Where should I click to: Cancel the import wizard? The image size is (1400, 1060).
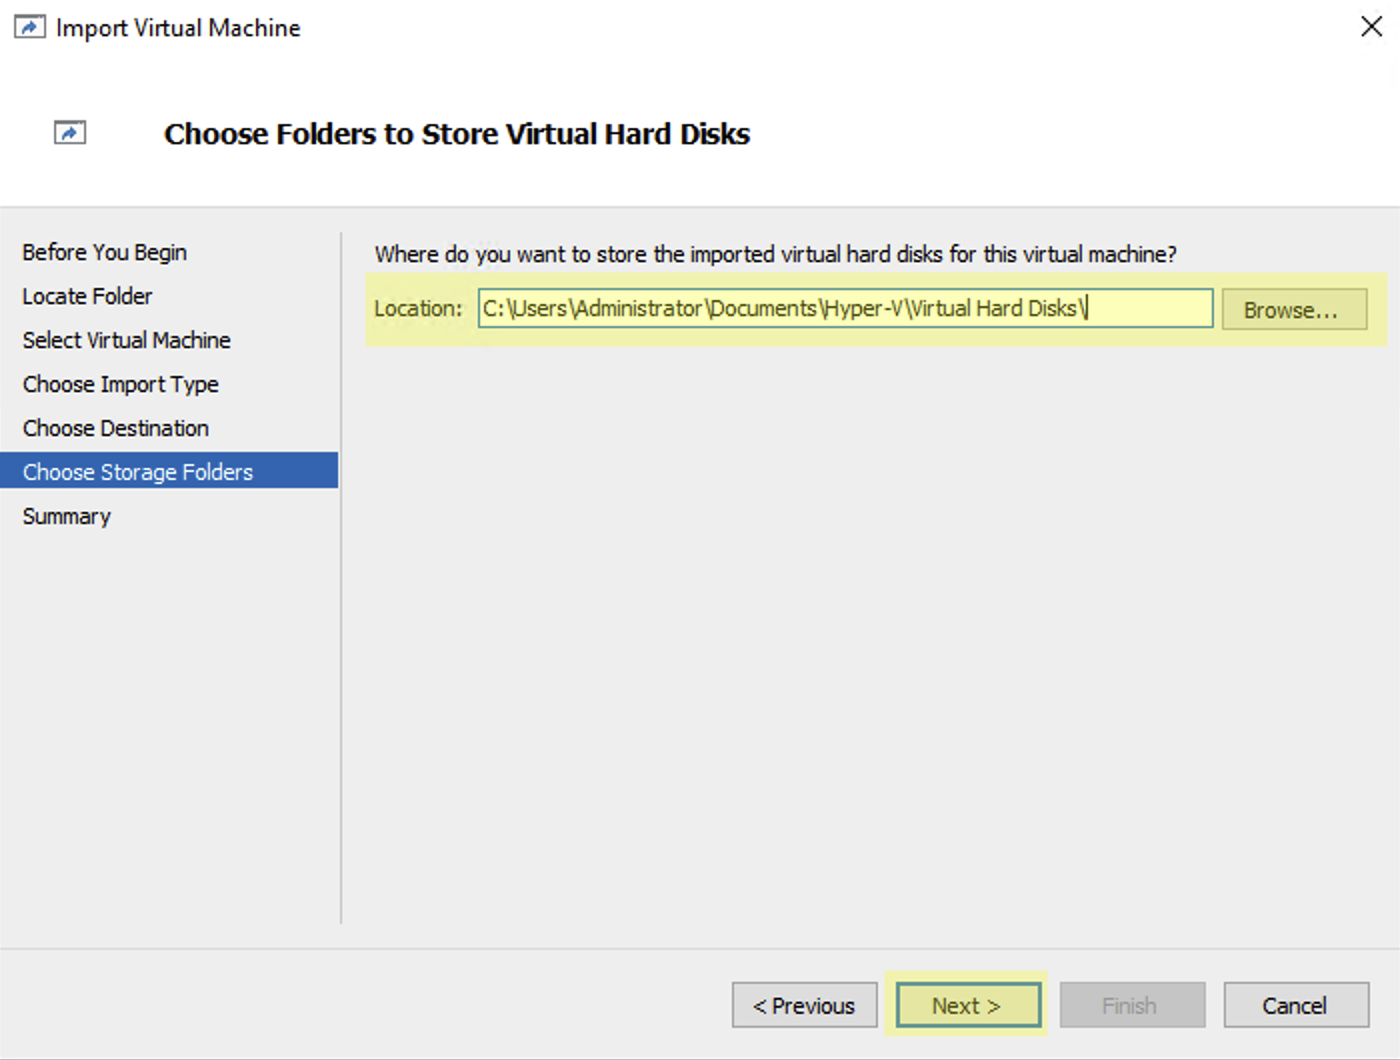click(1295, 1005)
